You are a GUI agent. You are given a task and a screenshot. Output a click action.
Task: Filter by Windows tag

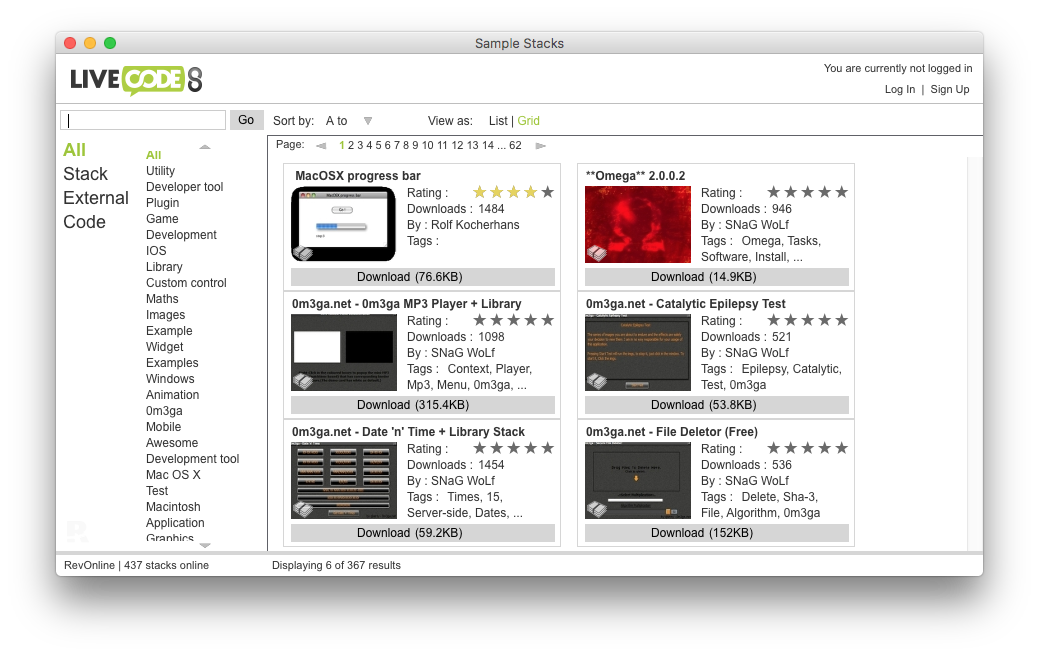[x=170, y=378]
